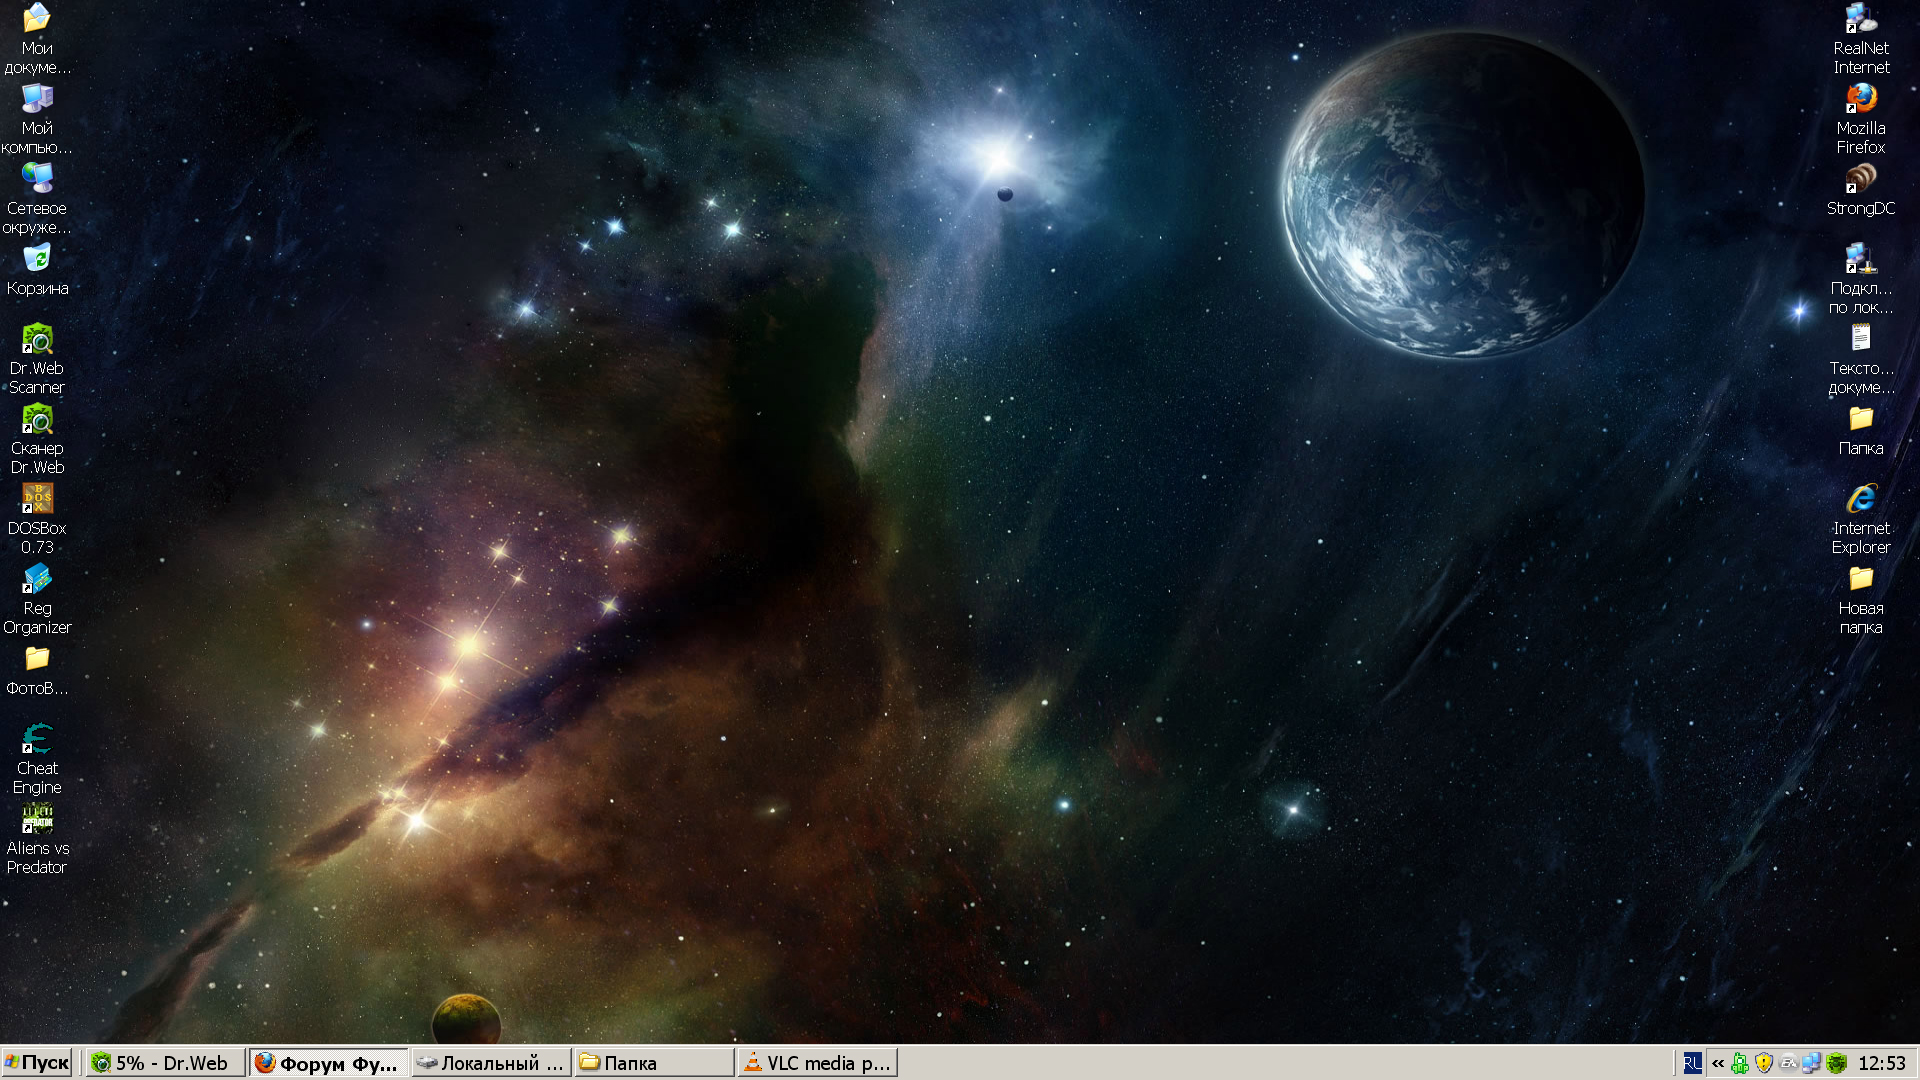Screen dimensions: 1920x1080
Task: Switch to the Dr.Web 5% scan window
Action: [x=165, y=1063]
